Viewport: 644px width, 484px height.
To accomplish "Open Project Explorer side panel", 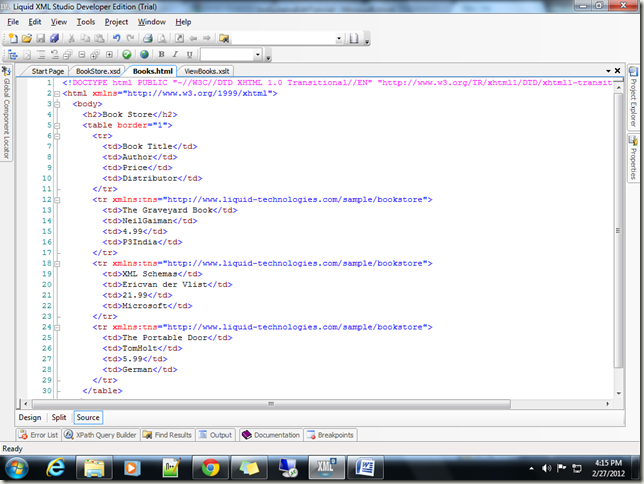I will tap(634, 101).
